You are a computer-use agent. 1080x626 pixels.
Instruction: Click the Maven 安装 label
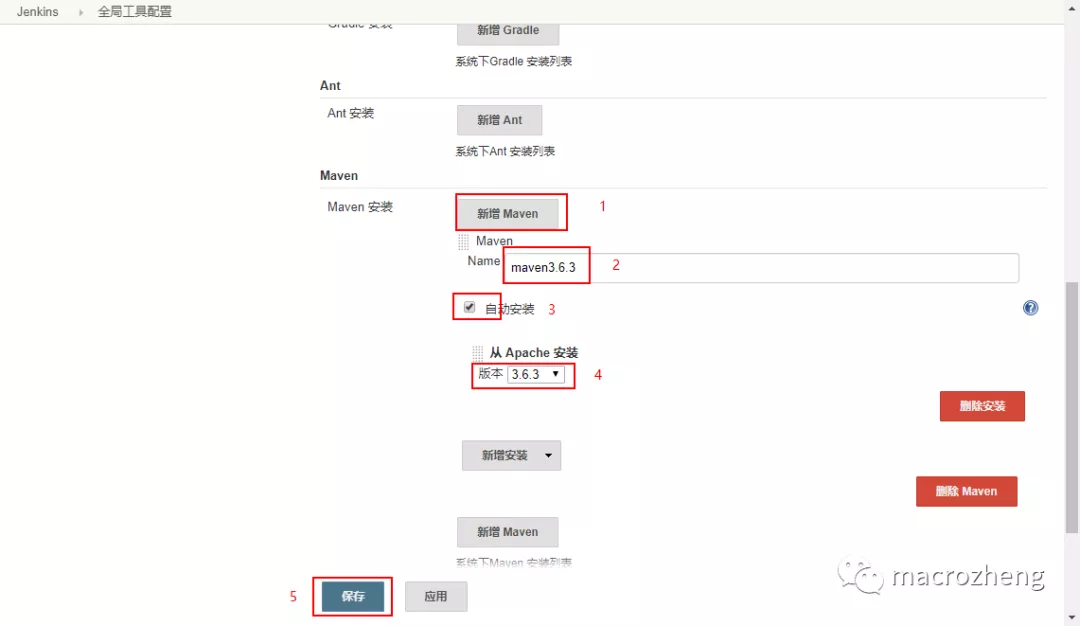[360, 207]
